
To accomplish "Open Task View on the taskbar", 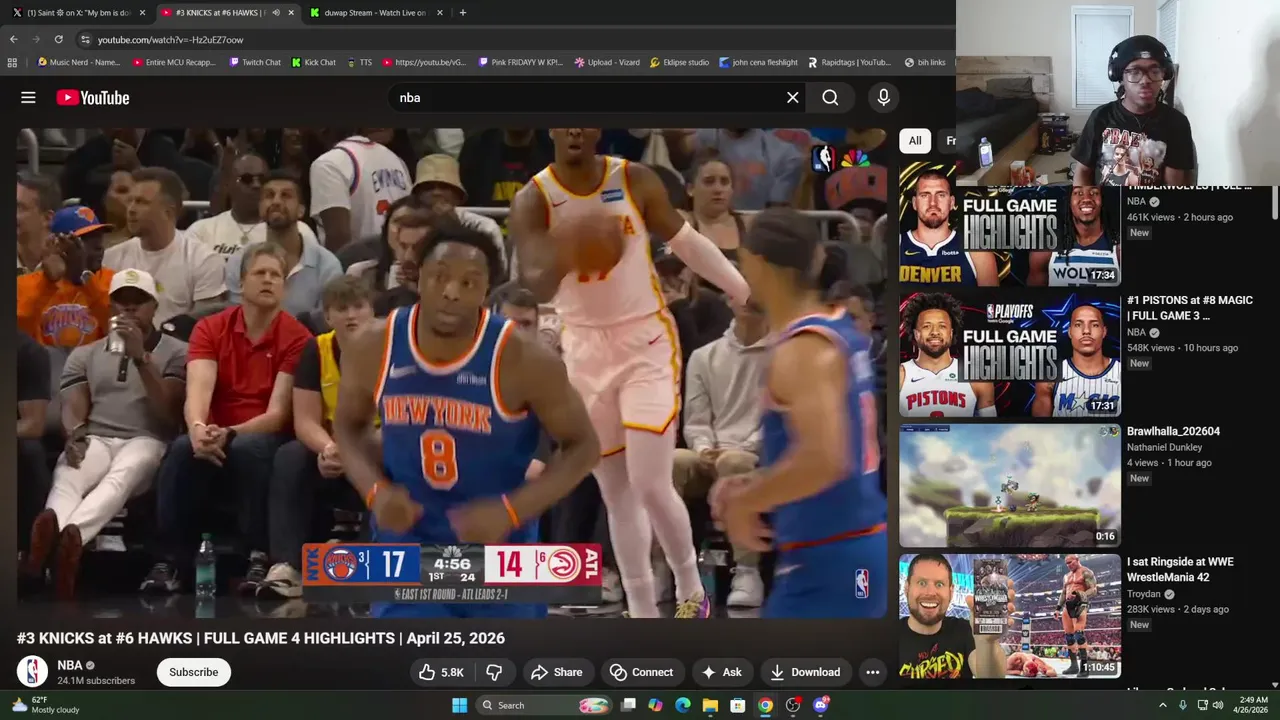I will (x=628, y=705).
